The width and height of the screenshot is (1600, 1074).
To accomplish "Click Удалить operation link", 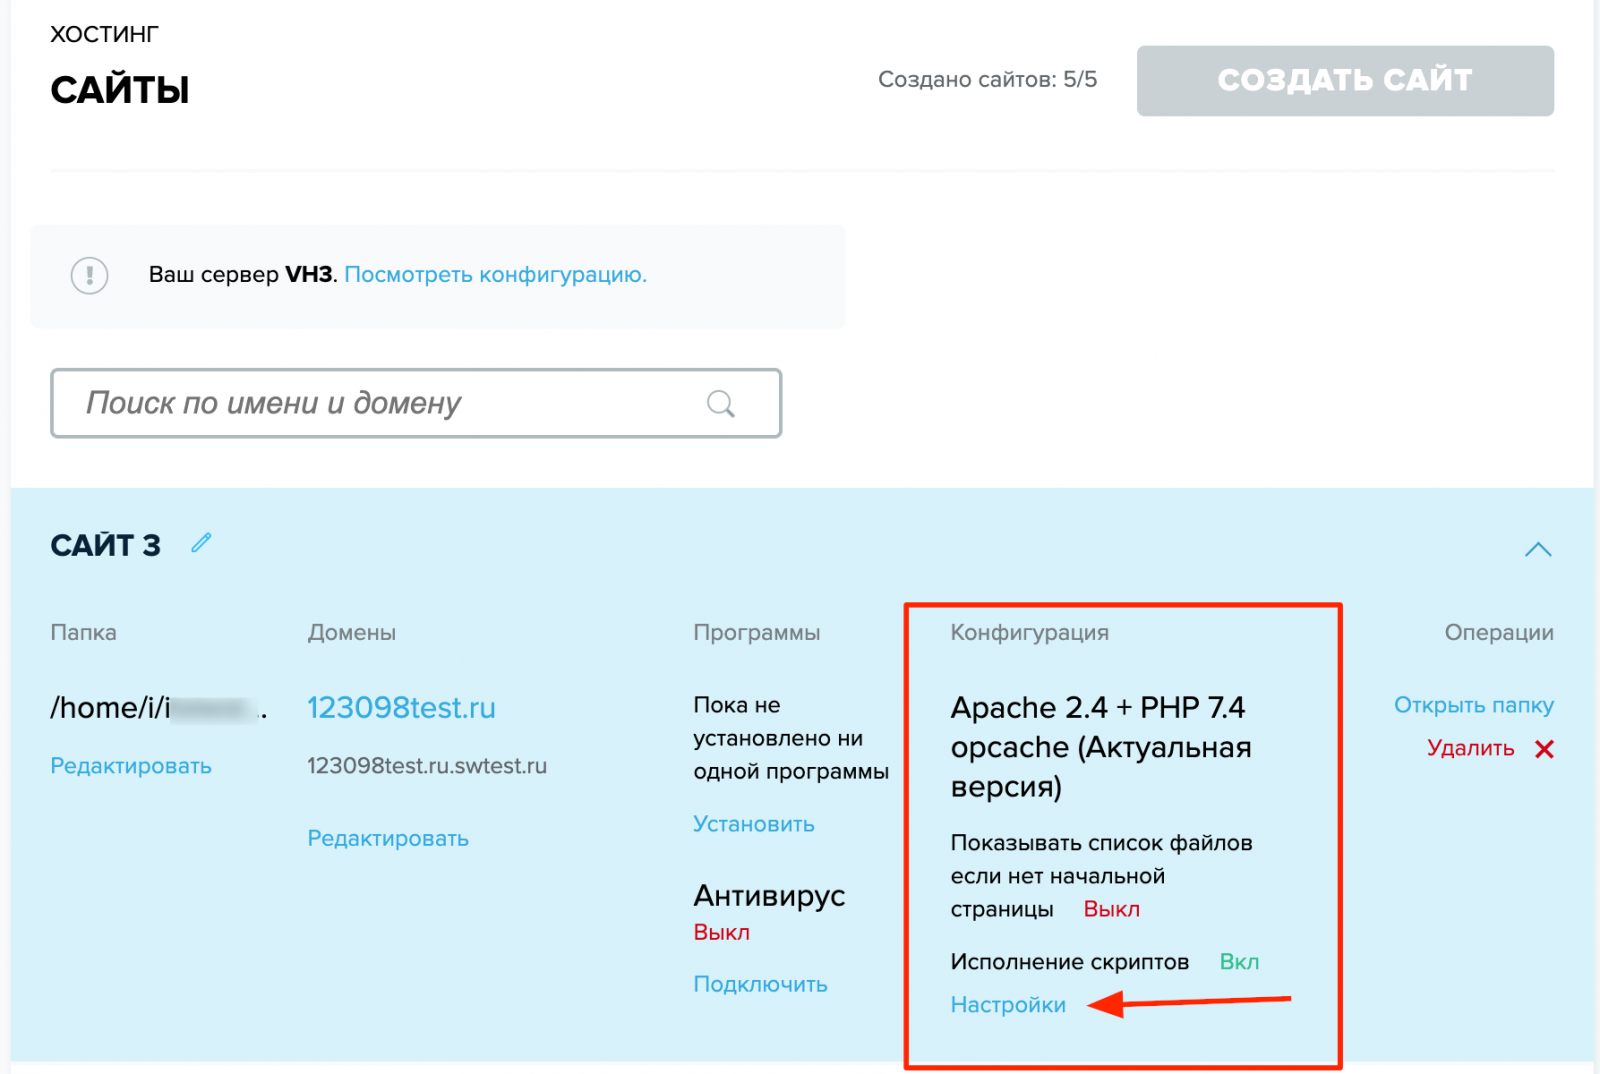I will (1471, 748).
